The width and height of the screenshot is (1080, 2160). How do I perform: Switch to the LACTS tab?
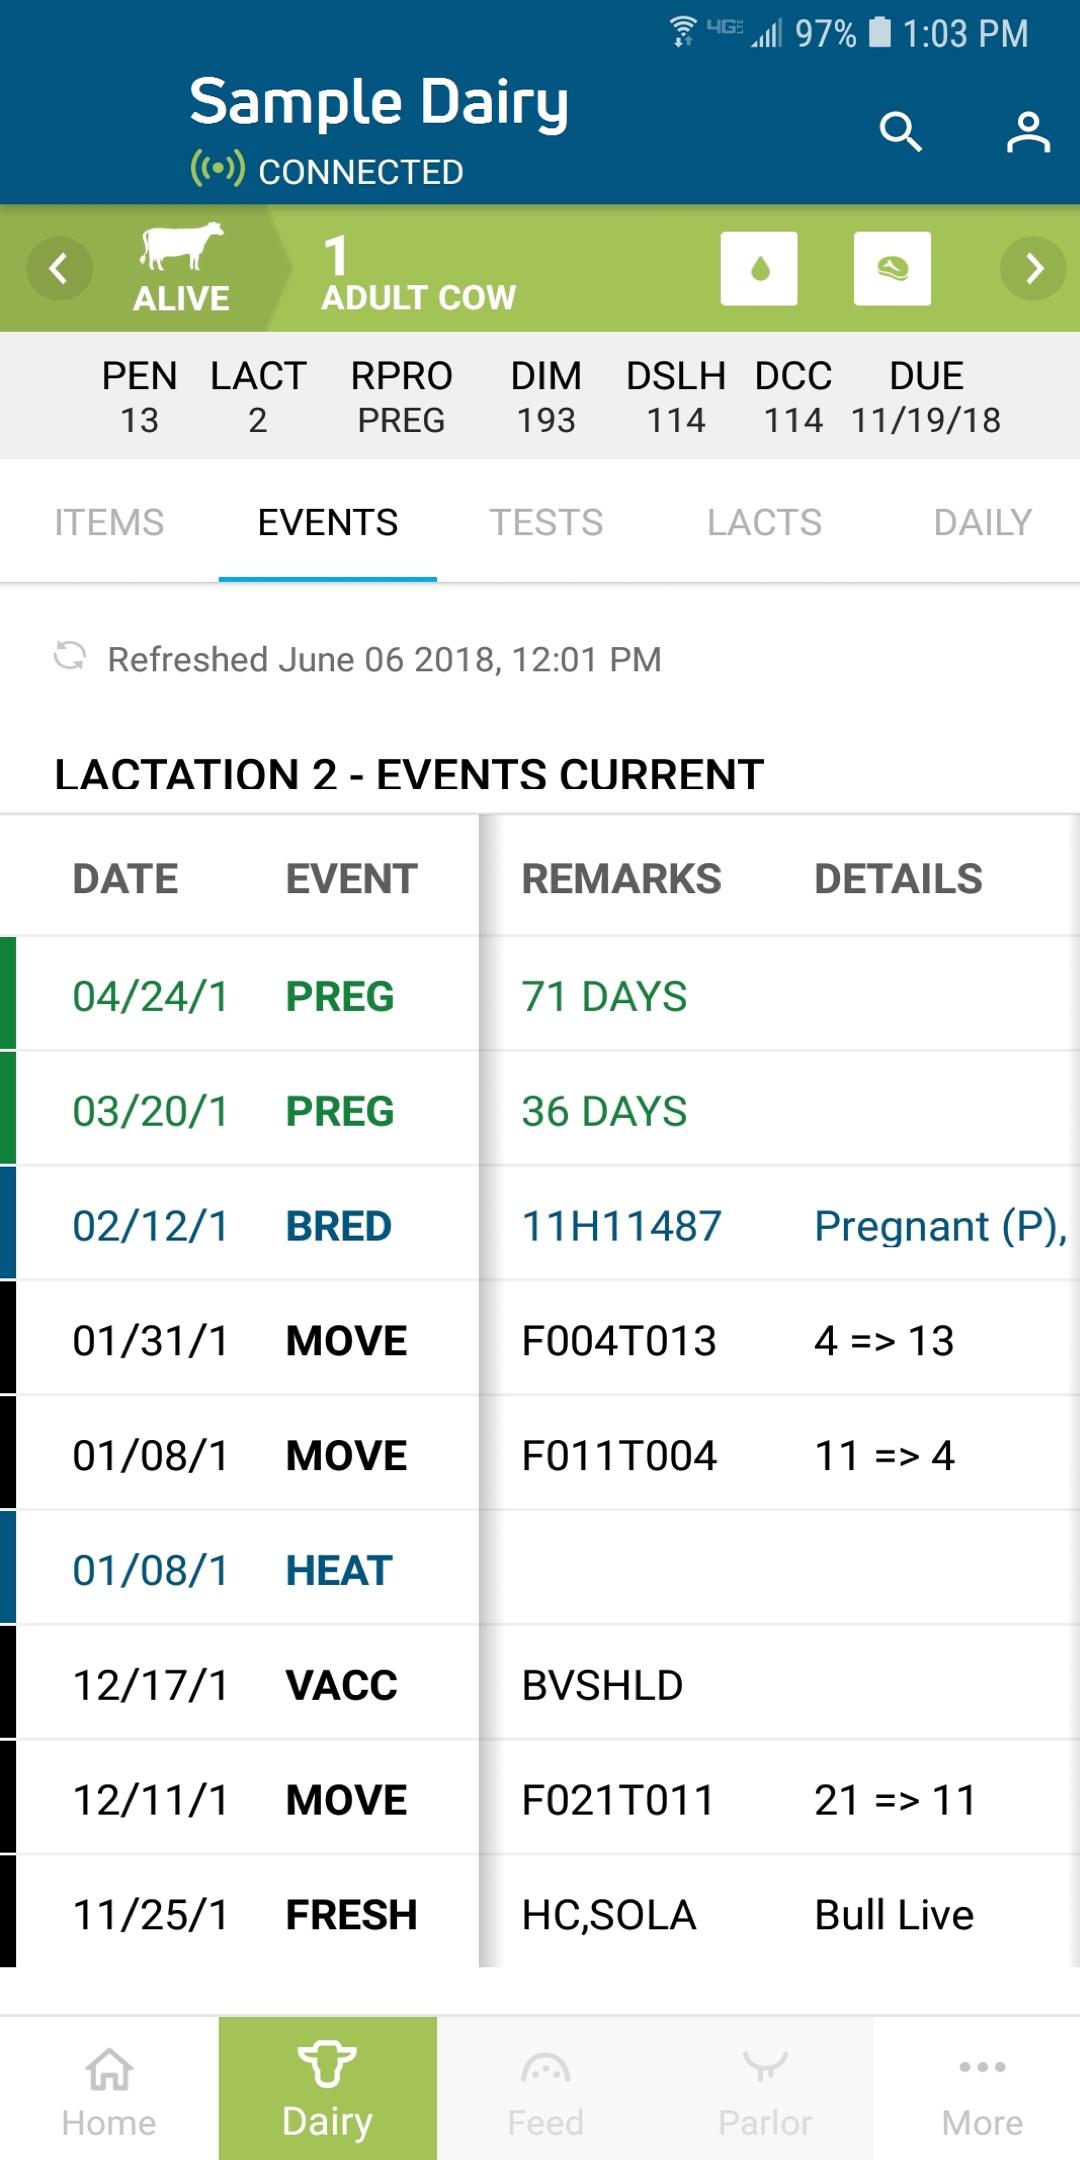[765, 522]
